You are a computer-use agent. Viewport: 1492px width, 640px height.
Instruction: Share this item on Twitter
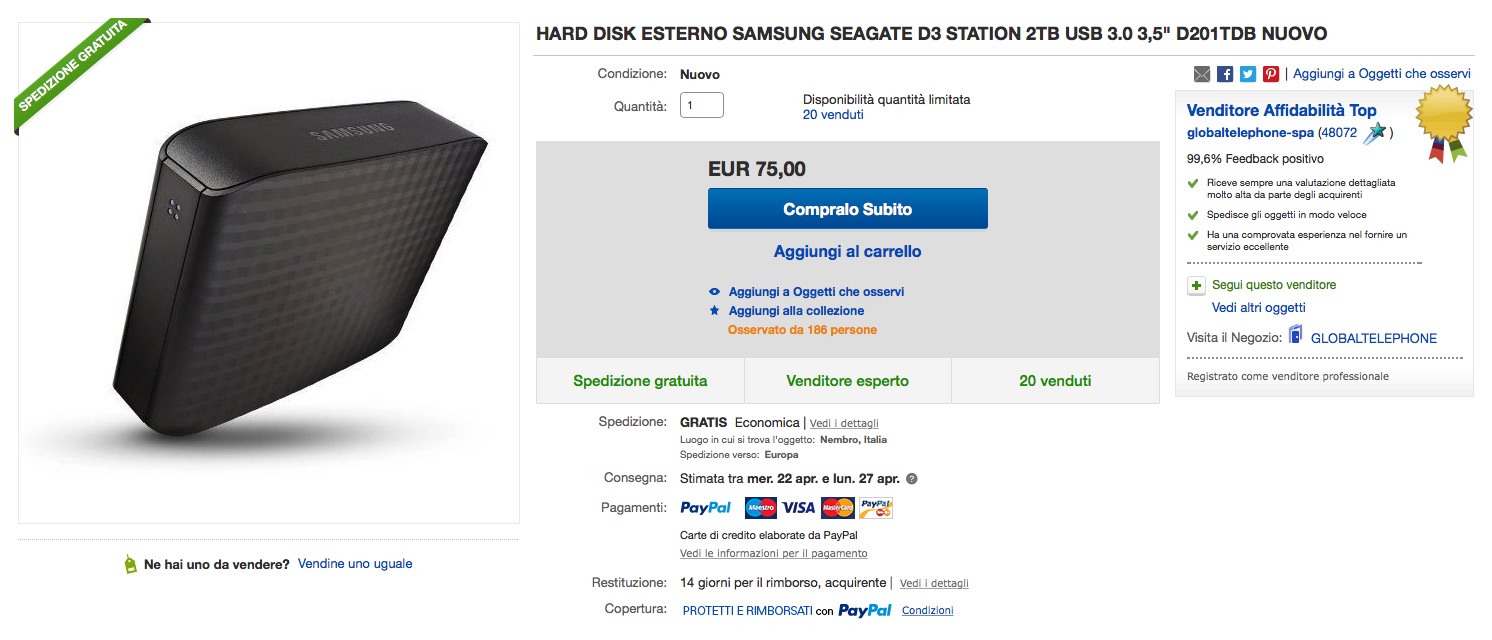coord(1248,74)
